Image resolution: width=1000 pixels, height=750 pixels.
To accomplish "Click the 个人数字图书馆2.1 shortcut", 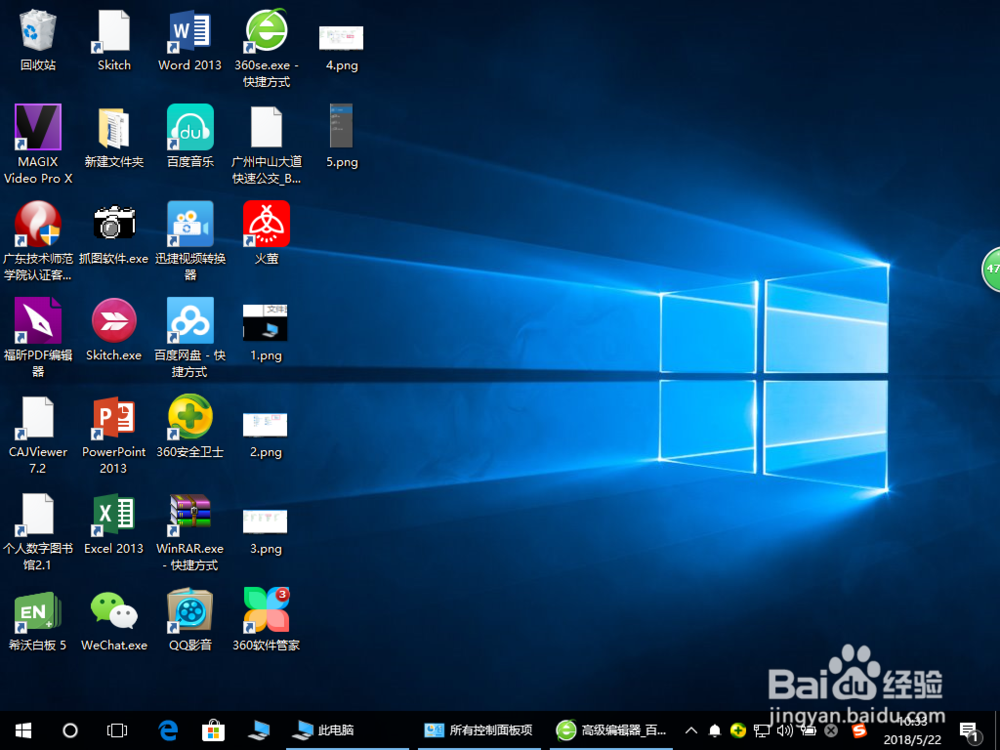I will 38,532.
